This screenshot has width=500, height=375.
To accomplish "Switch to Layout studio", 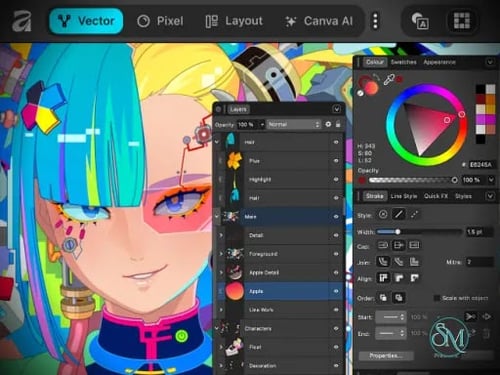I will [234, 21].
